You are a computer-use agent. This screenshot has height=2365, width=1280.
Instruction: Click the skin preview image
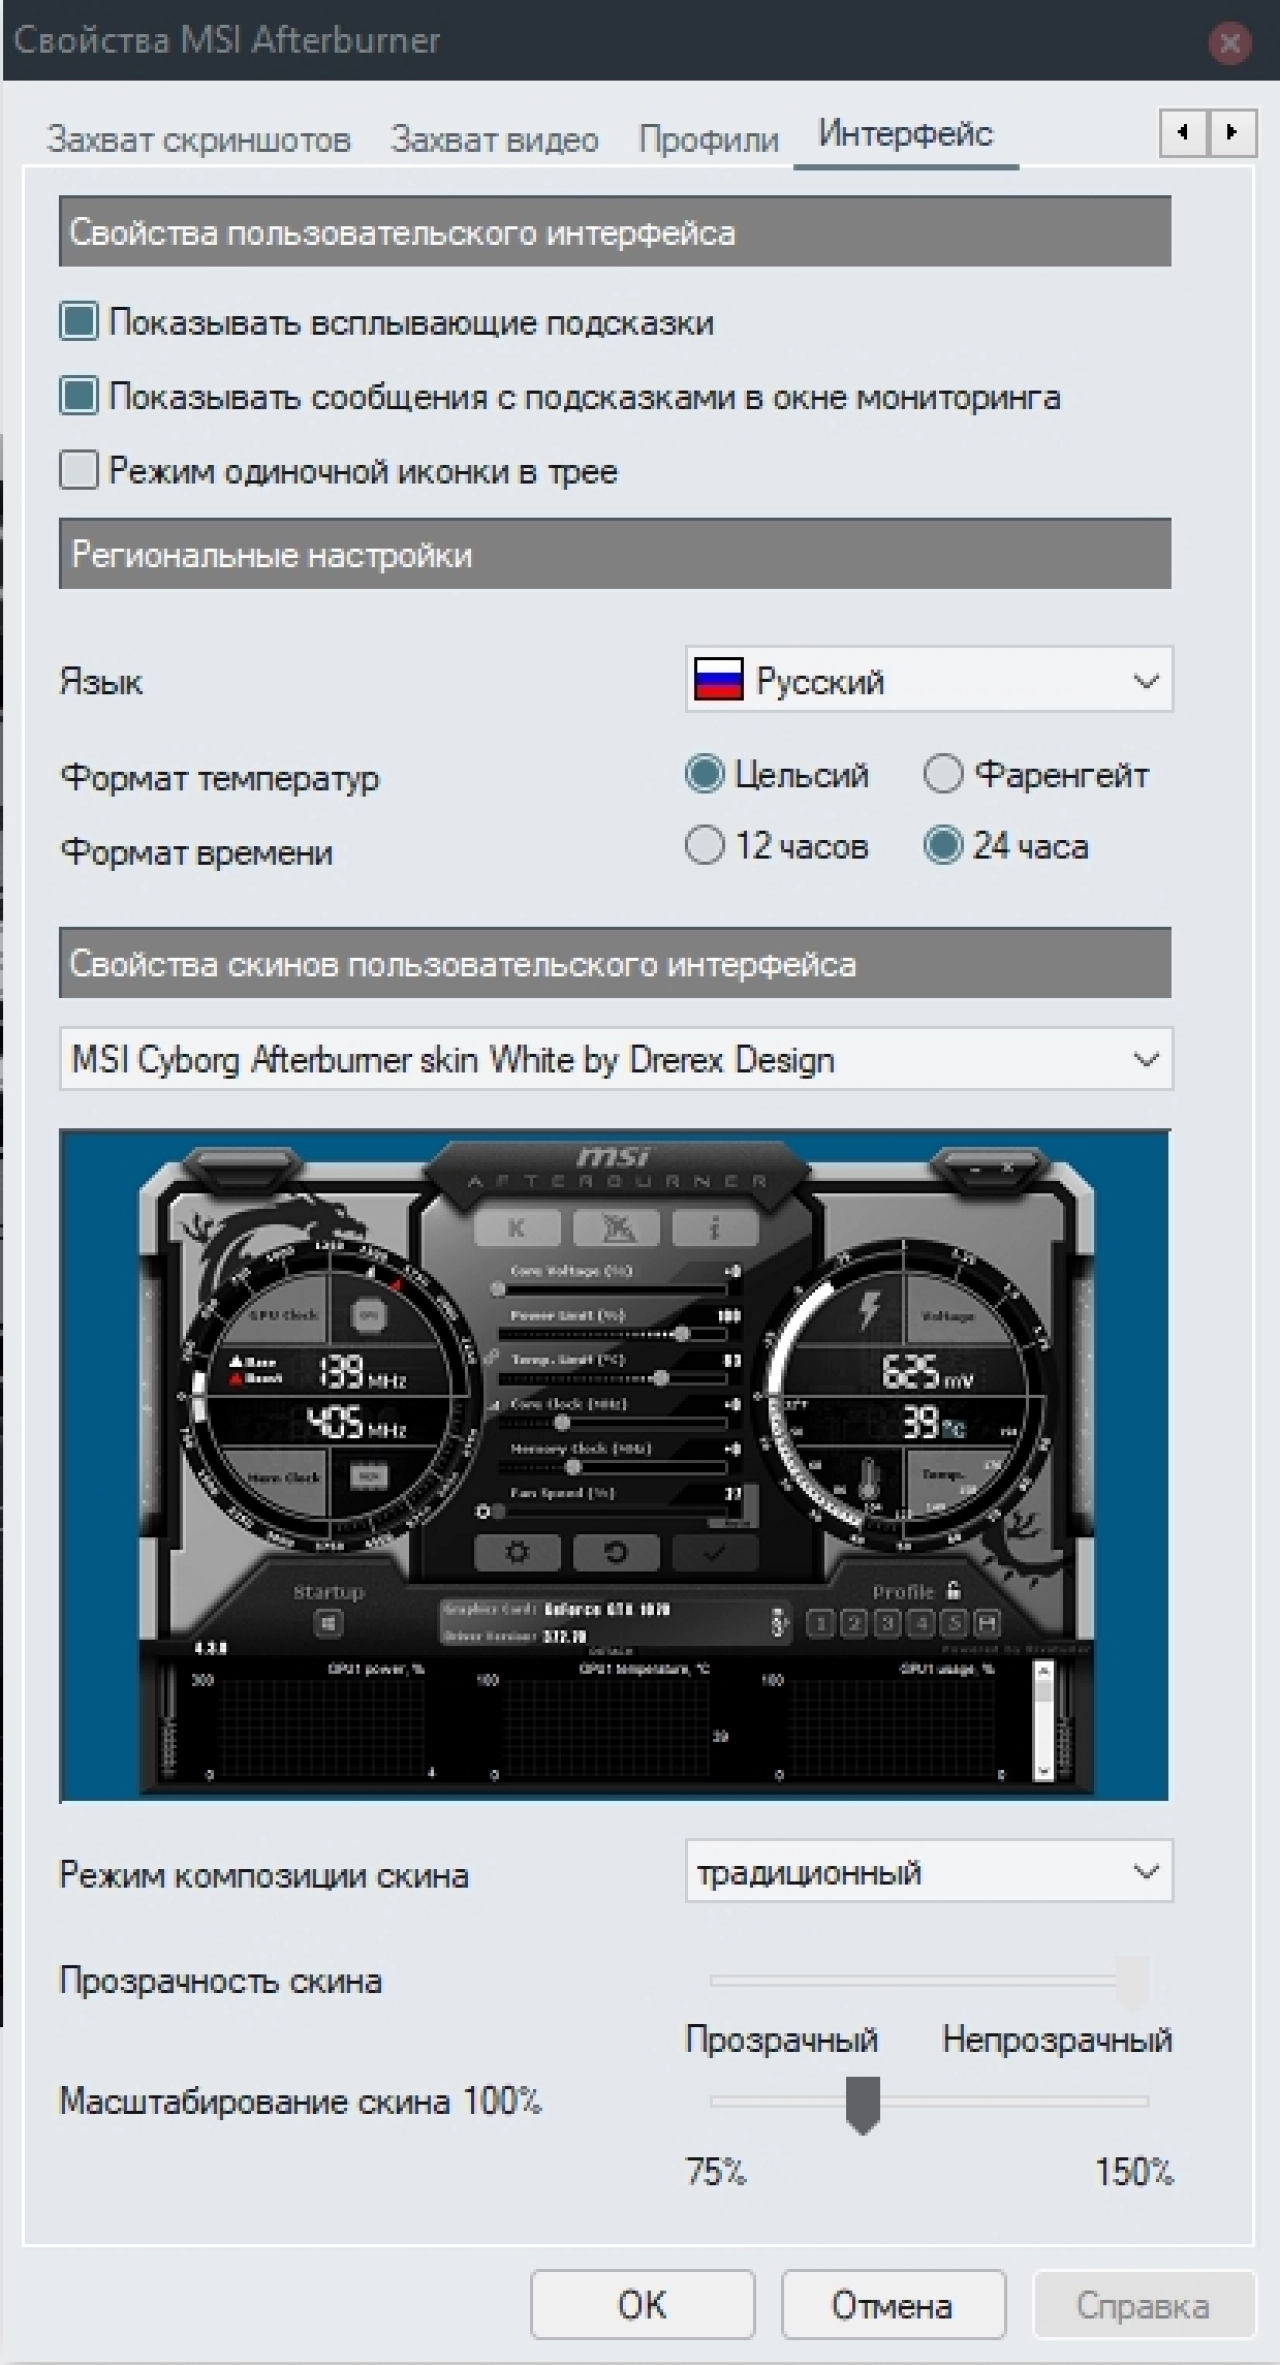point(614,1465)
